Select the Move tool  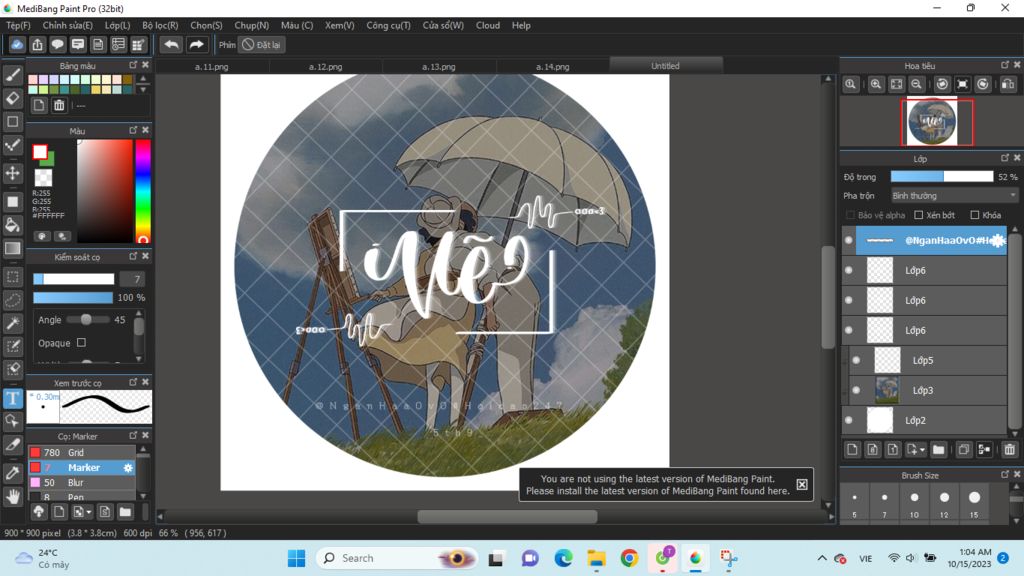pos(12,173)
